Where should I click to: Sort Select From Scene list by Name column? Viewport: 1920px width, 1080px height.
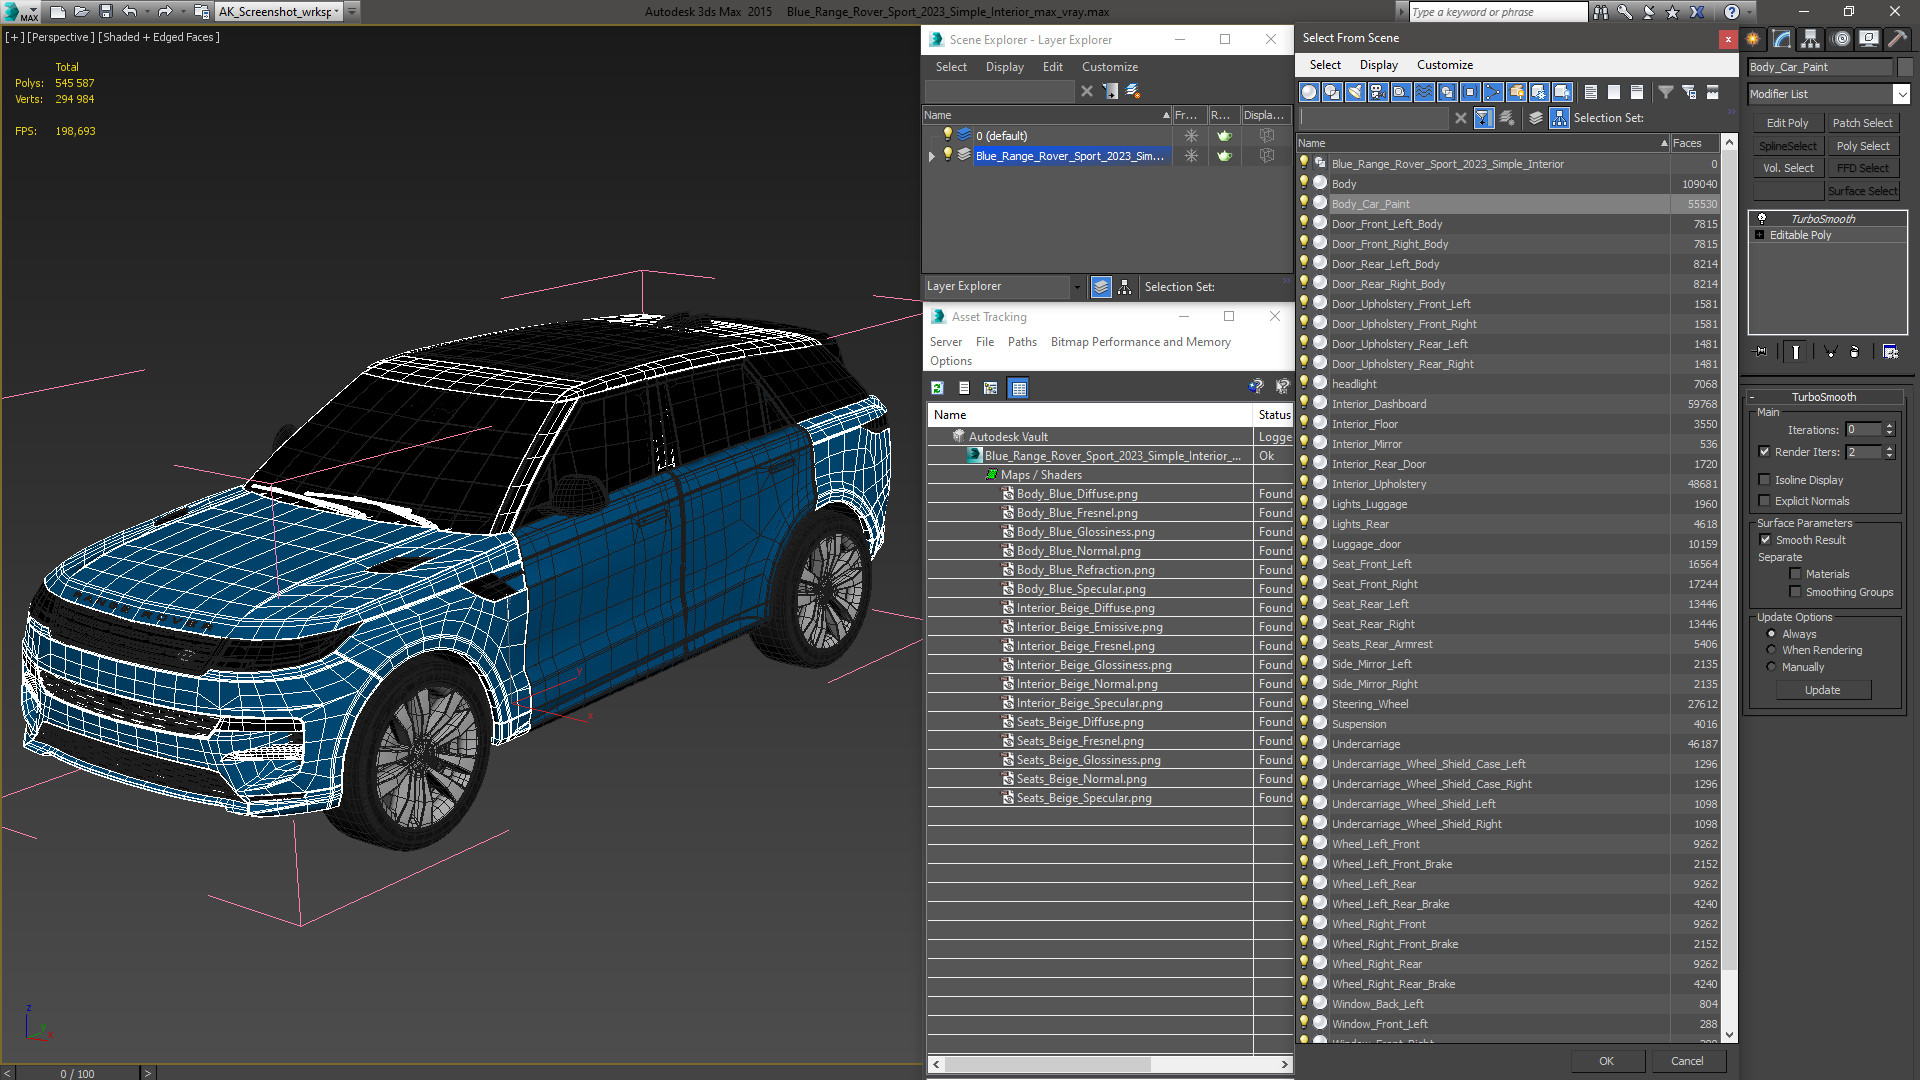(x=1483, y=143)
